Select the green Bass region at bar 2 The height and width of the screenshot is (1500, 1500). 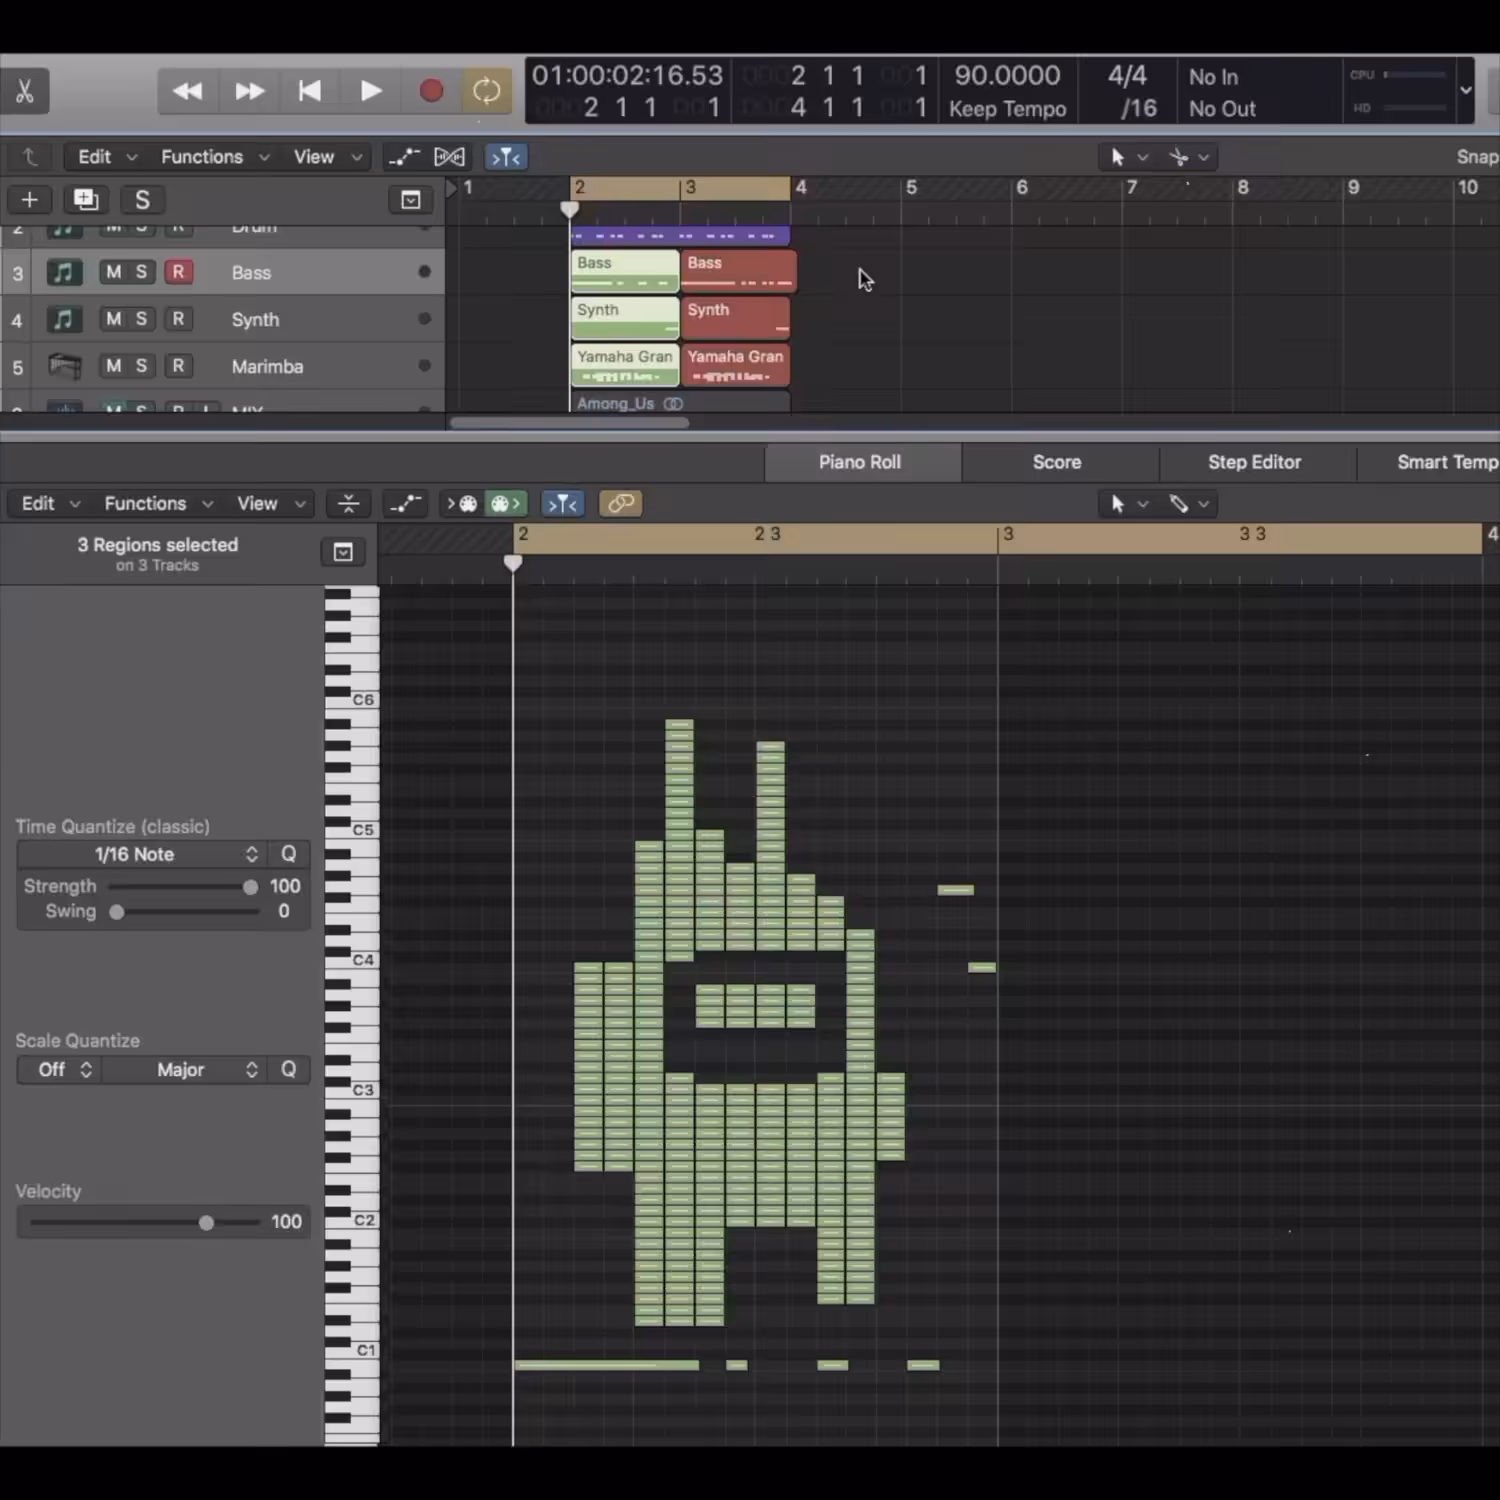[x=625, y=271]
